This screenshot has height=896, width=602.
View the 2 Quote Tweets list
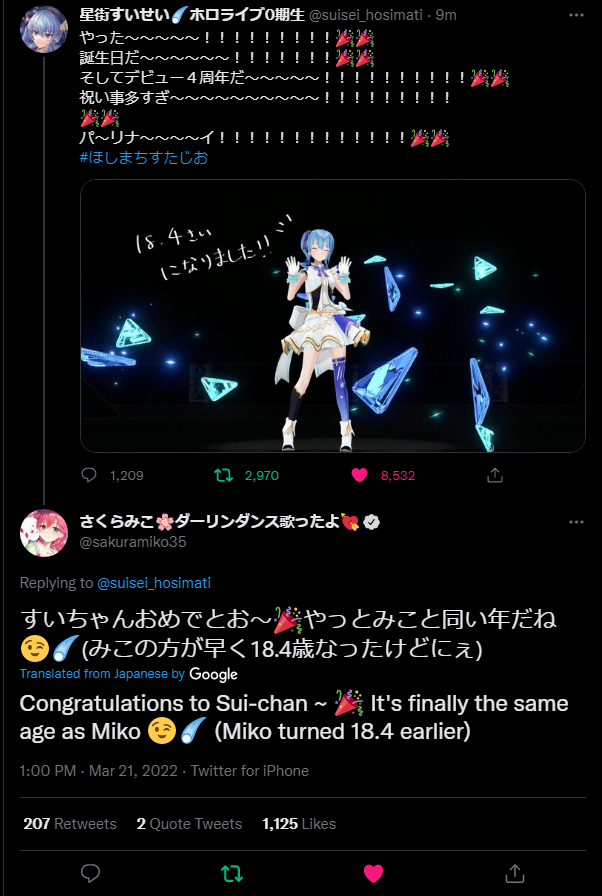click(189, 823)
